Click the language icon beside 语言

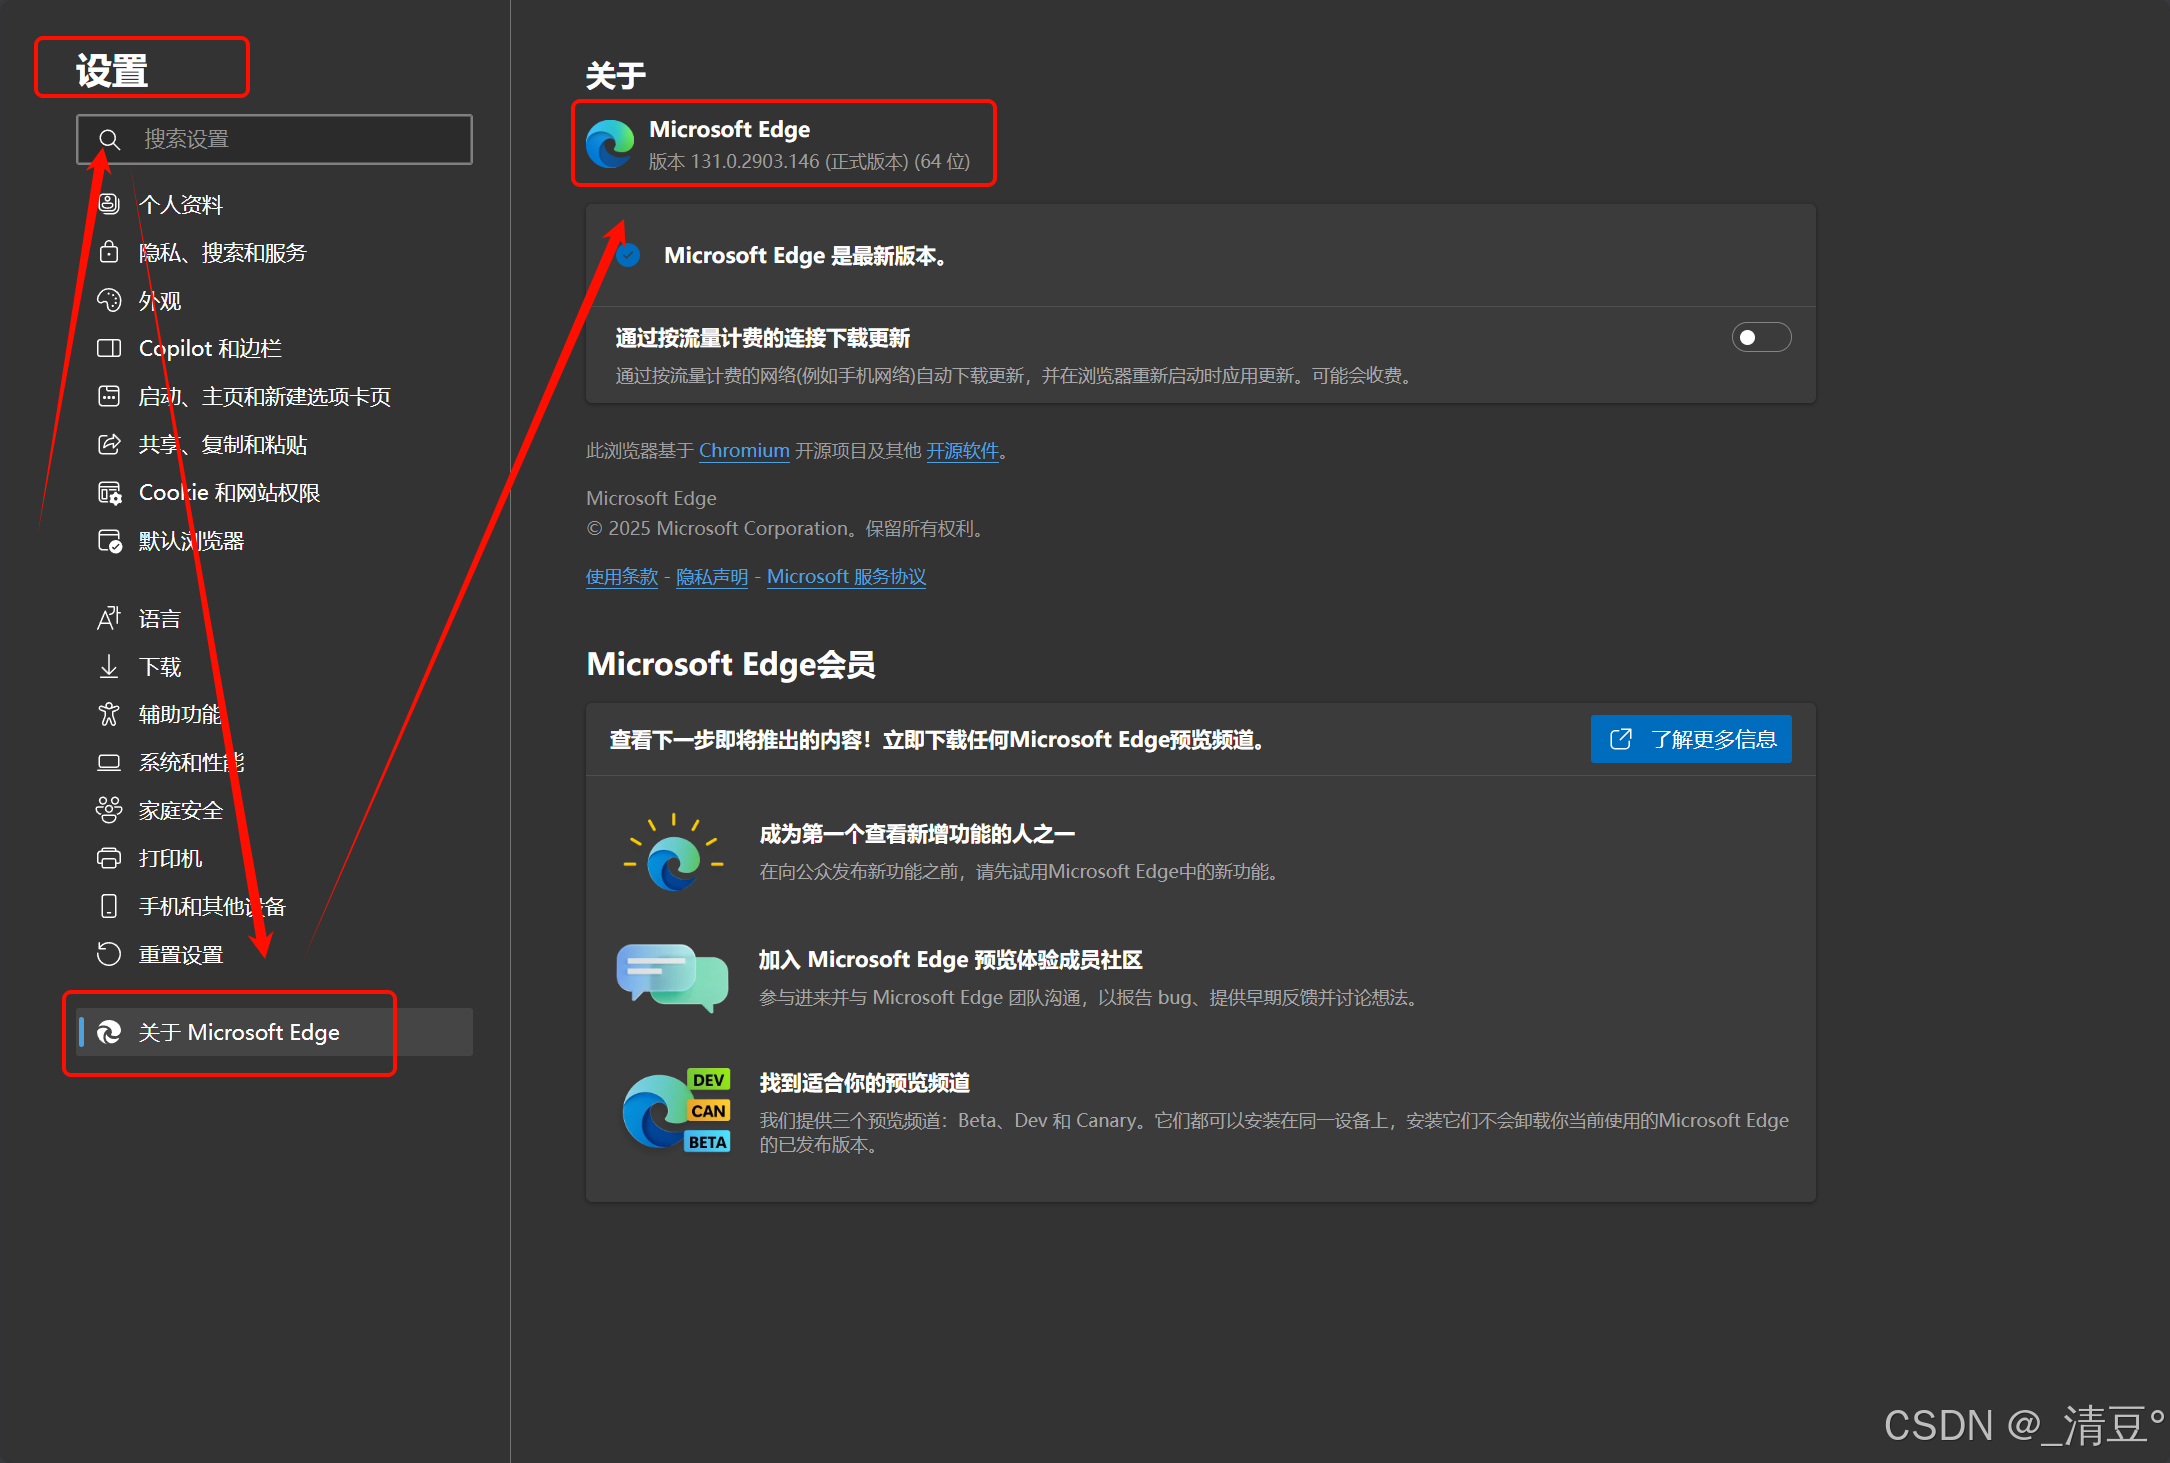pyautogui.click(x=109, y=618)
